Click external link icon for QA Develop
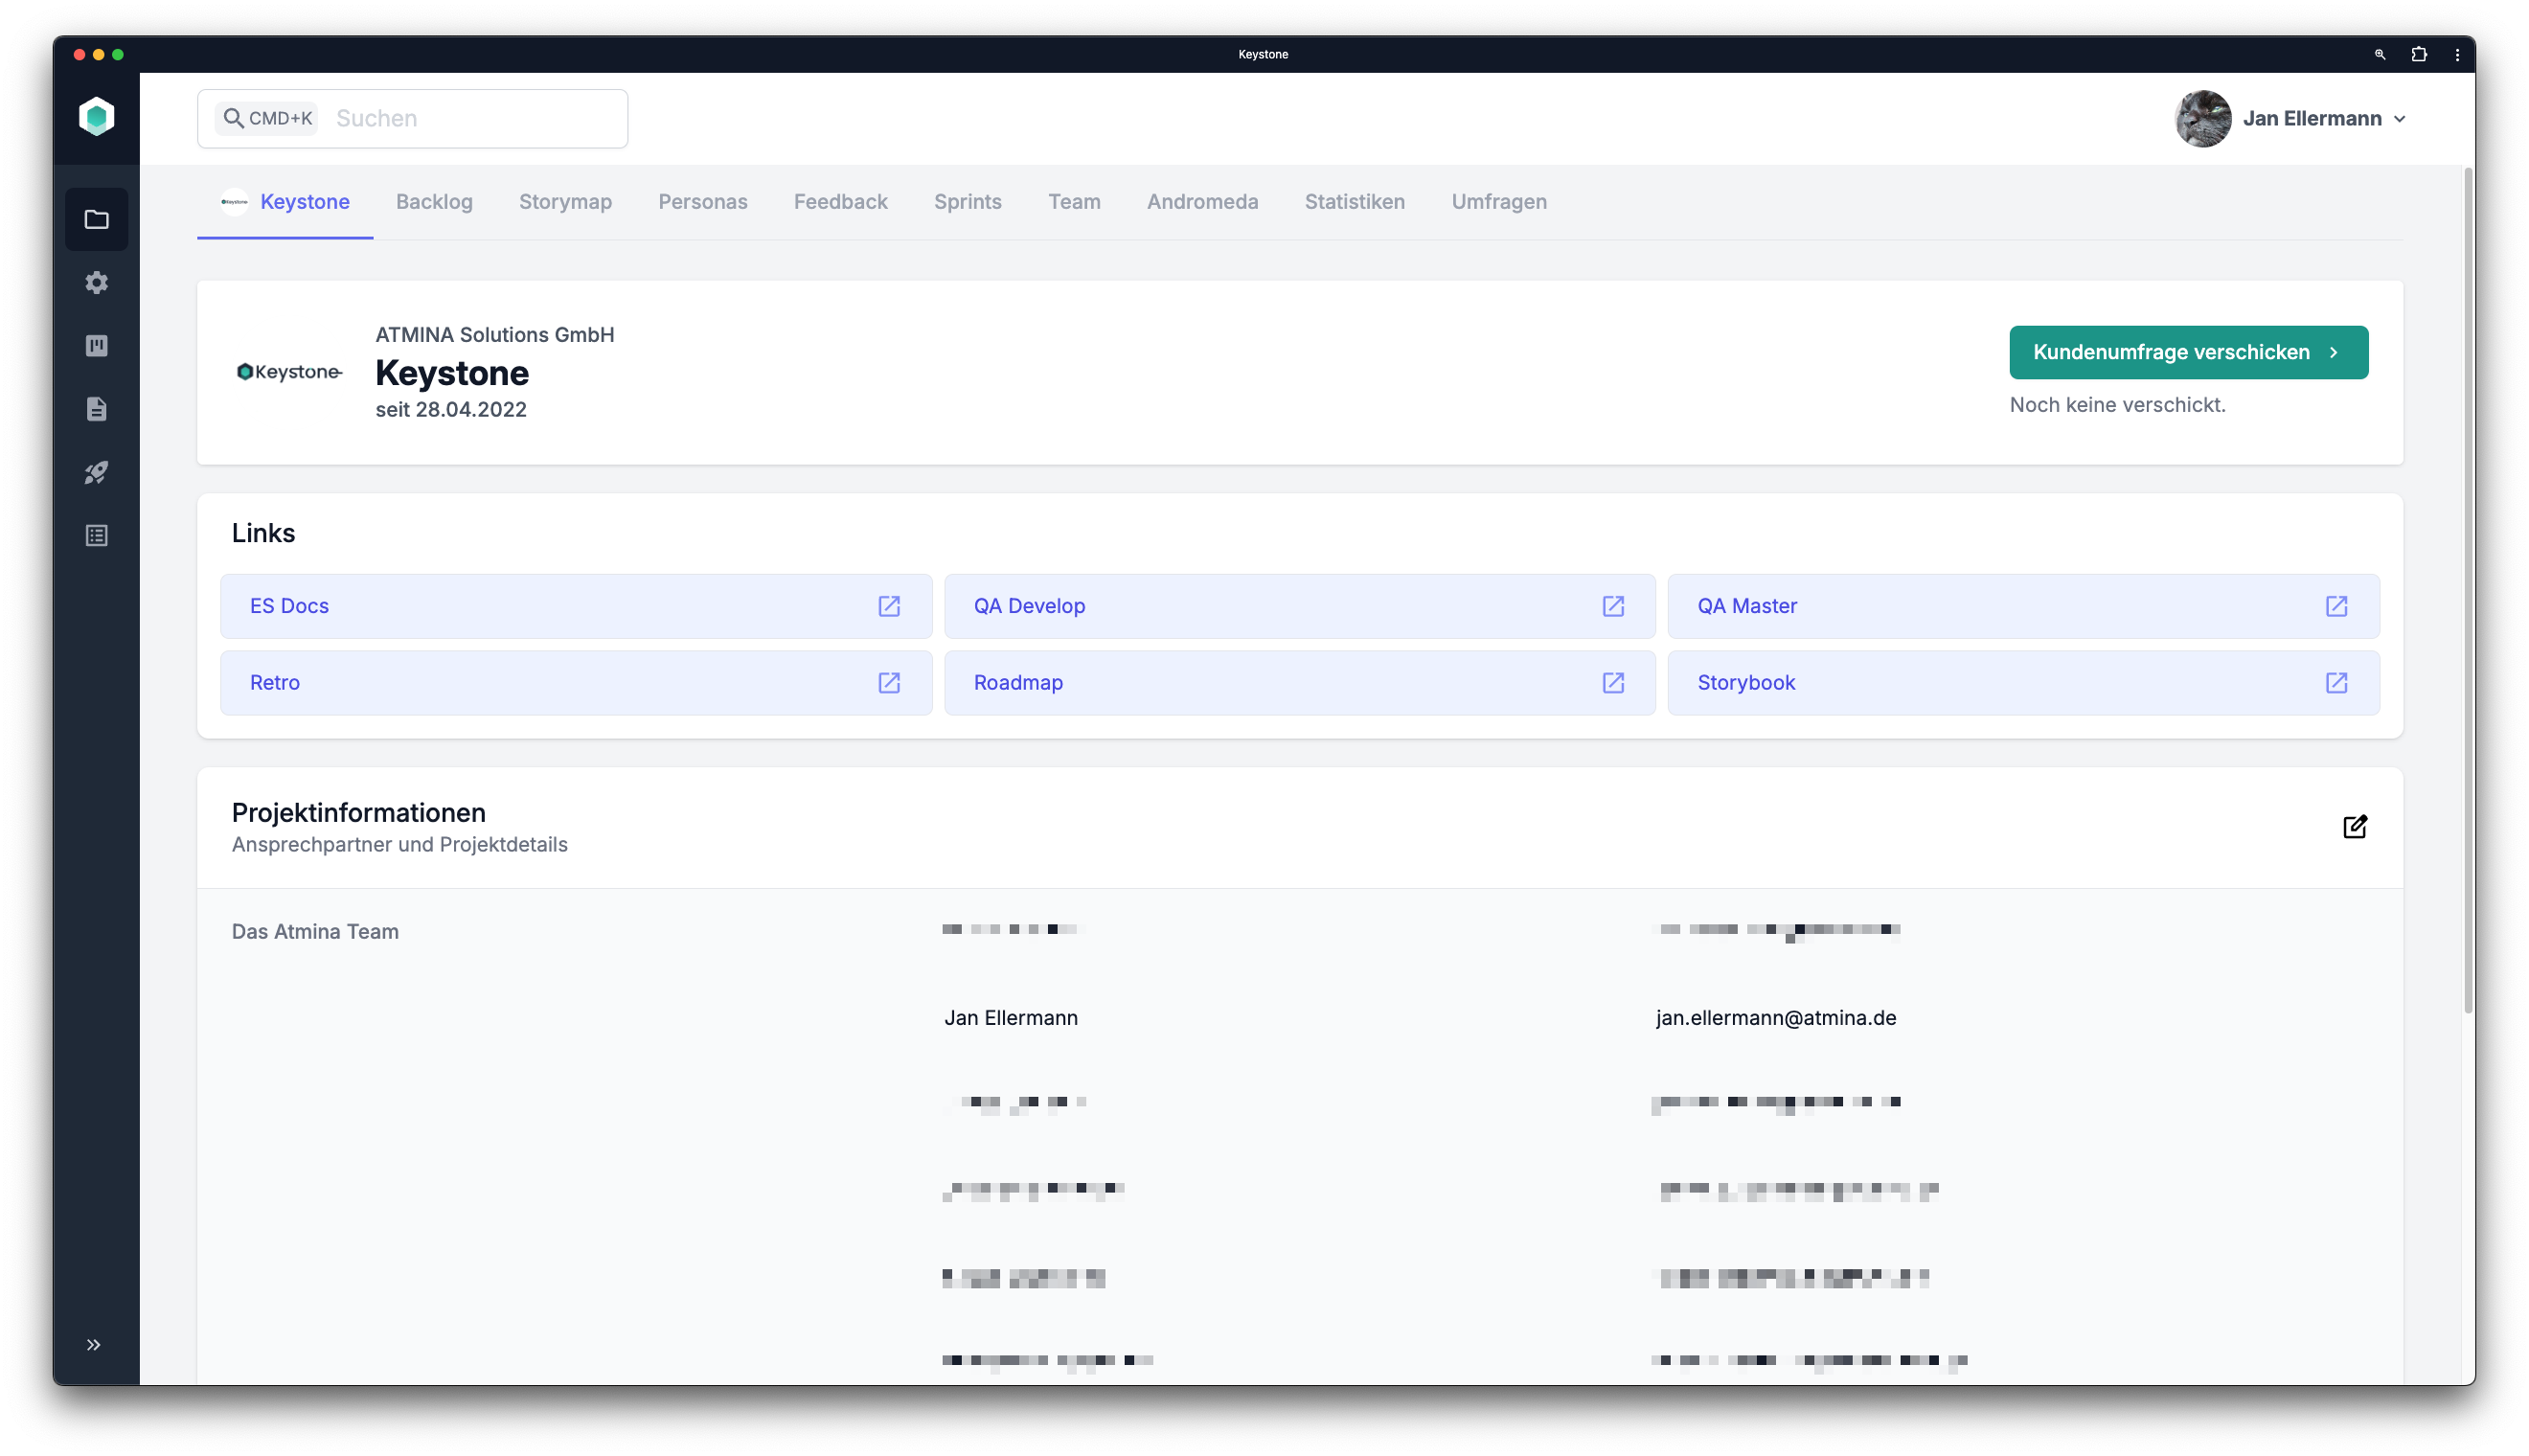This screenshot has height=1456, width=2529. (x=1613, y=606)
